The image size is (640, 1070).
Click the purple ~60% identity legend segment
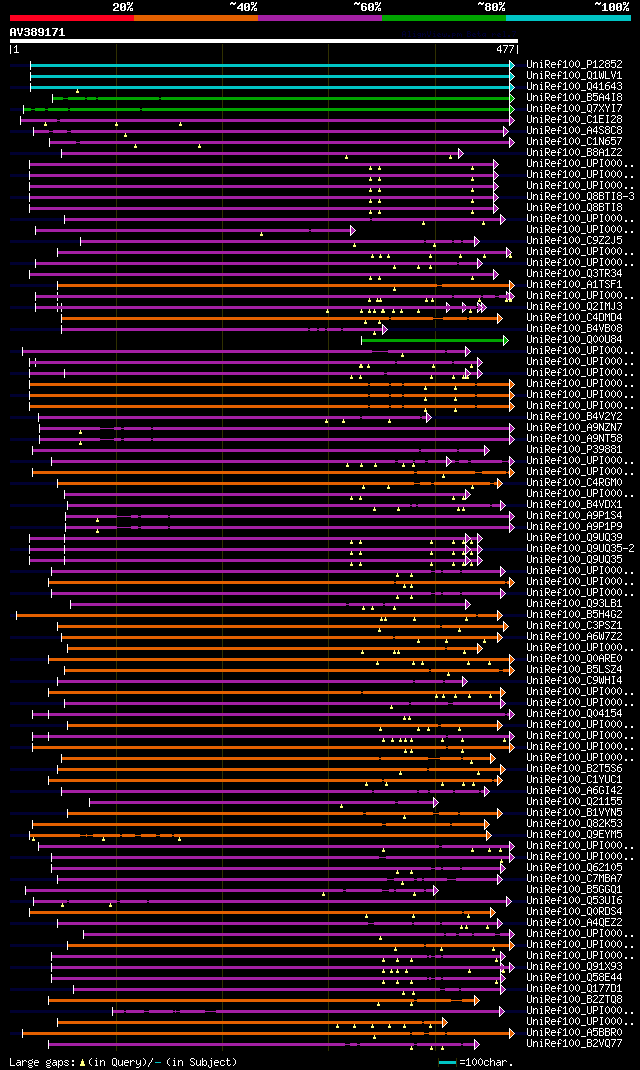point(320,18)
